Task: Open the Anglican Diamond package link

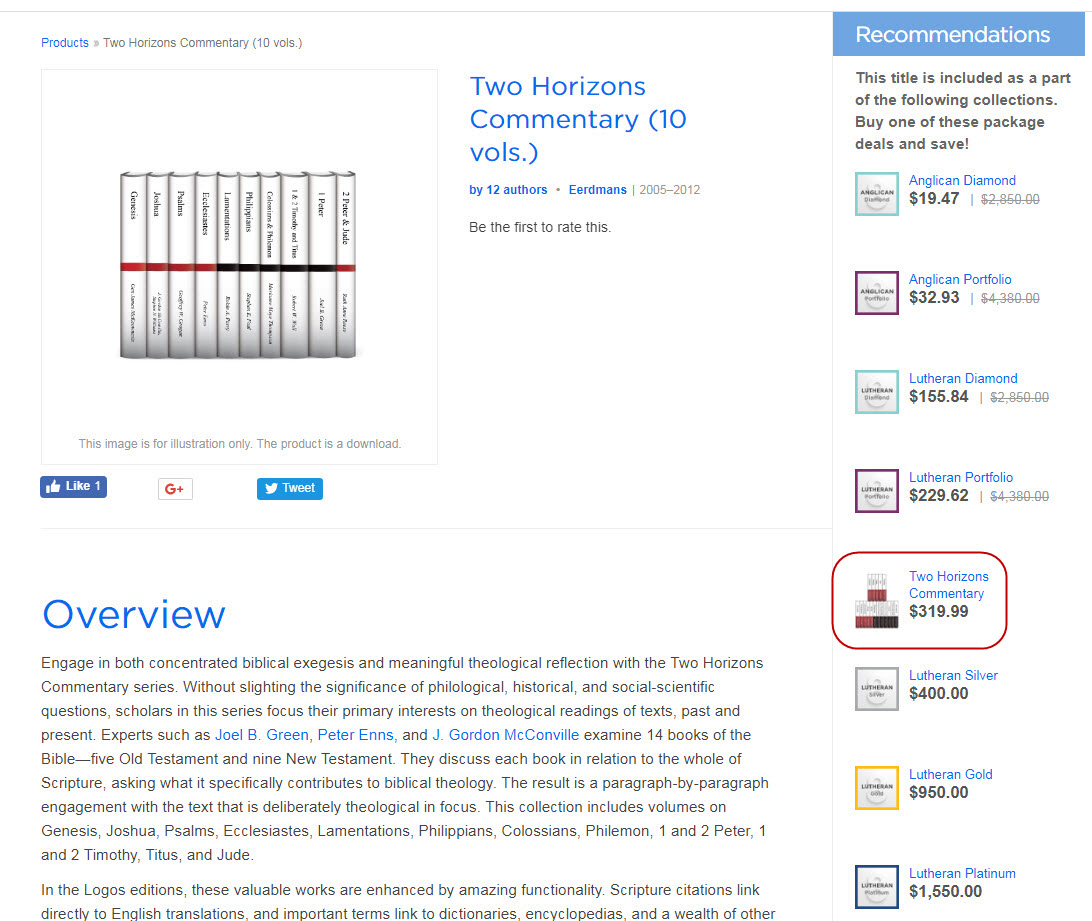Action: [962, 180]
